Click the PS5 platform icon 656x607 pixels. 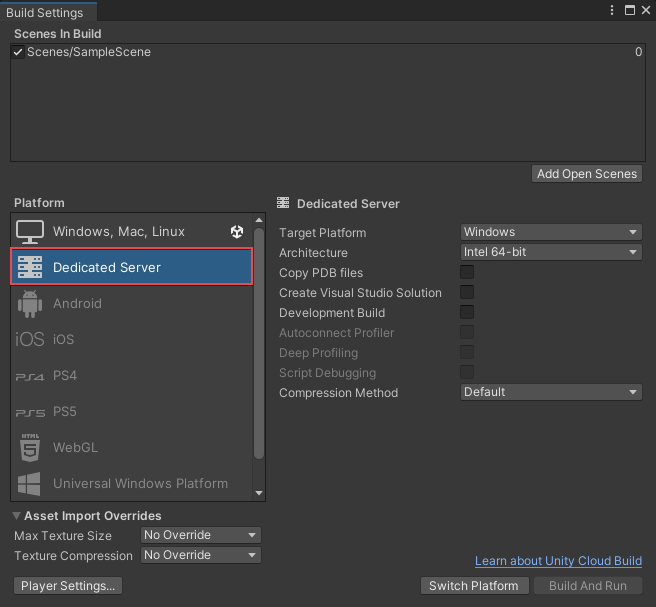[x=30, y=412]
